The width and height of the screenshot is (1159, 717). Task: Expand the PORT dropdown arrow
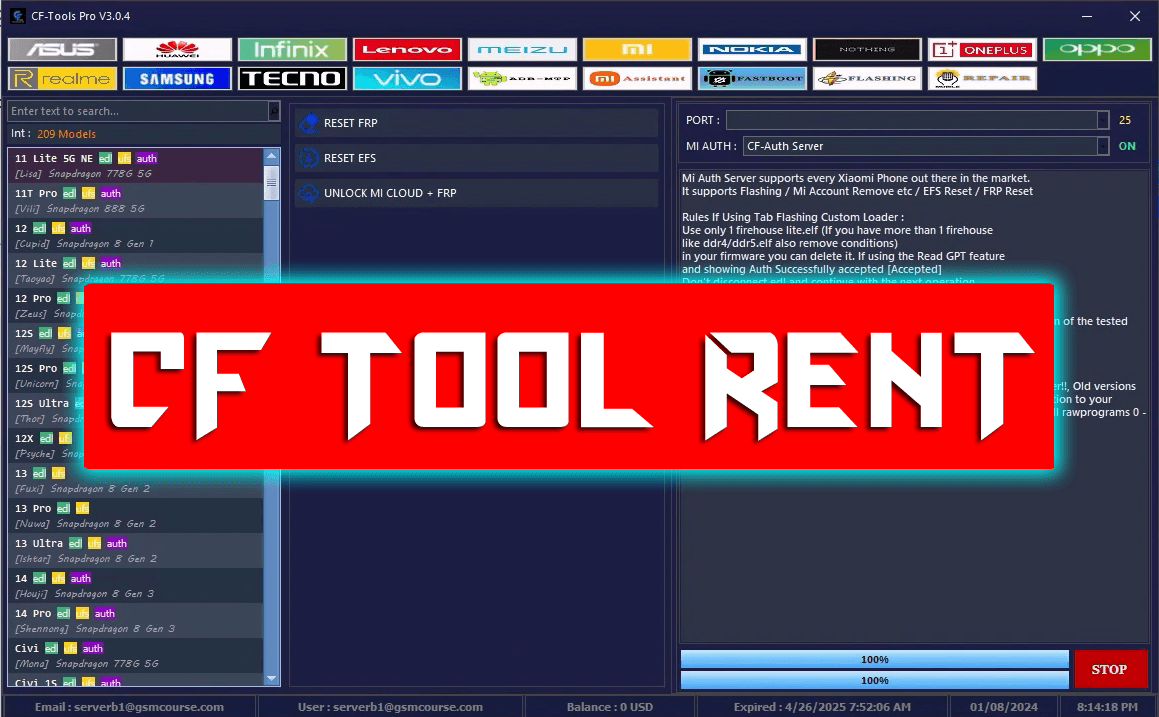point(1103,120)
